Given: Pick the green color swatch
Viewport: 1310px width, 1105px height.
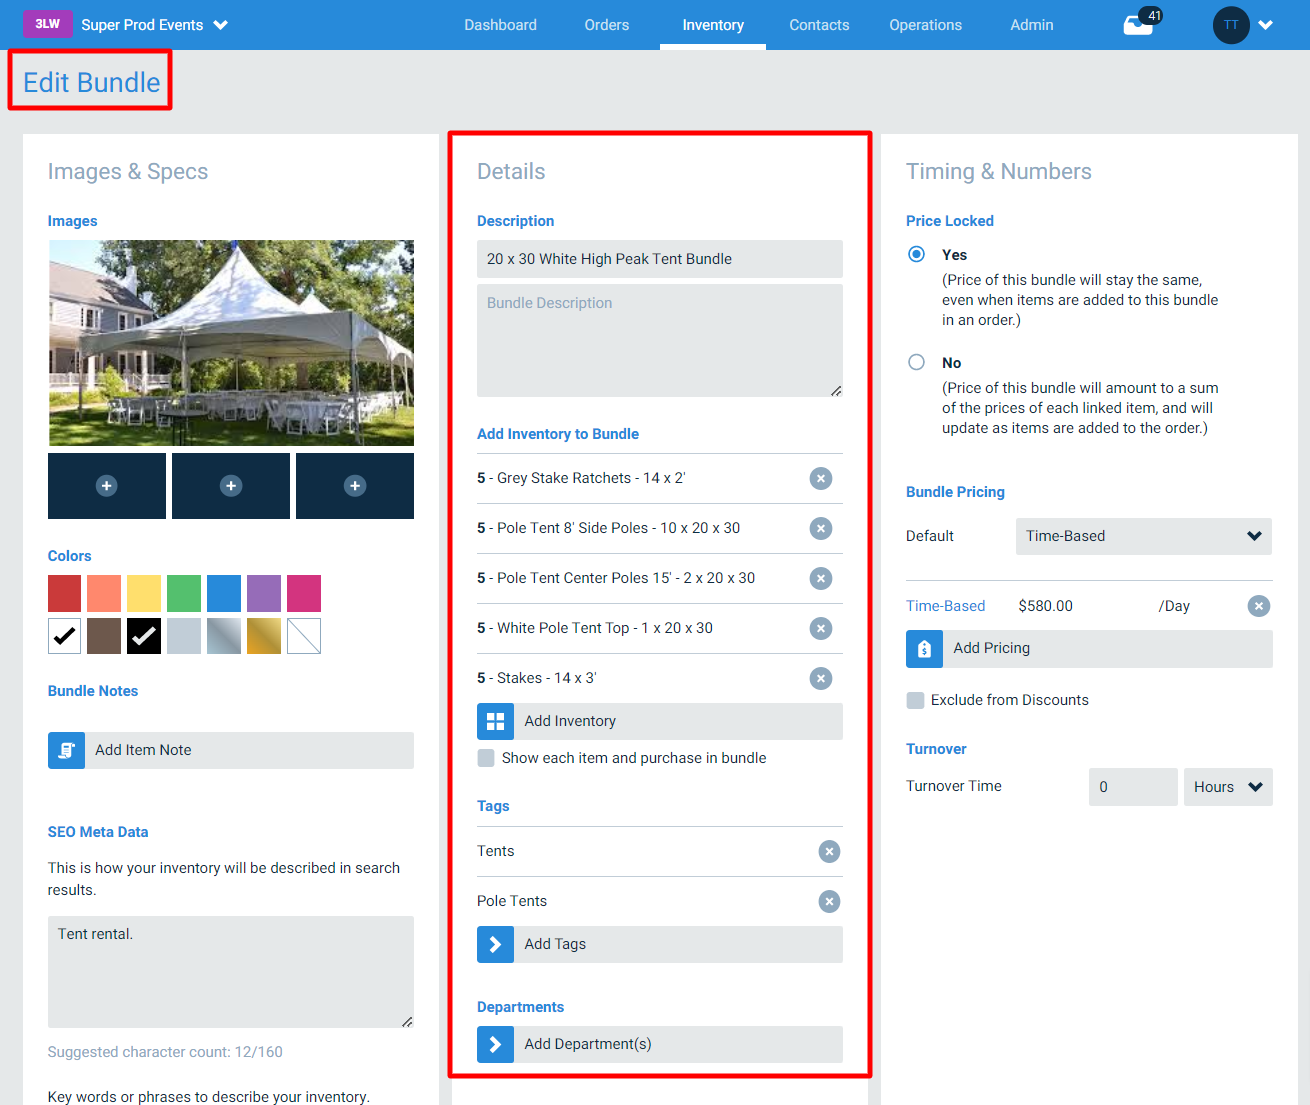Looking at the screenshot, I should 184,593.
